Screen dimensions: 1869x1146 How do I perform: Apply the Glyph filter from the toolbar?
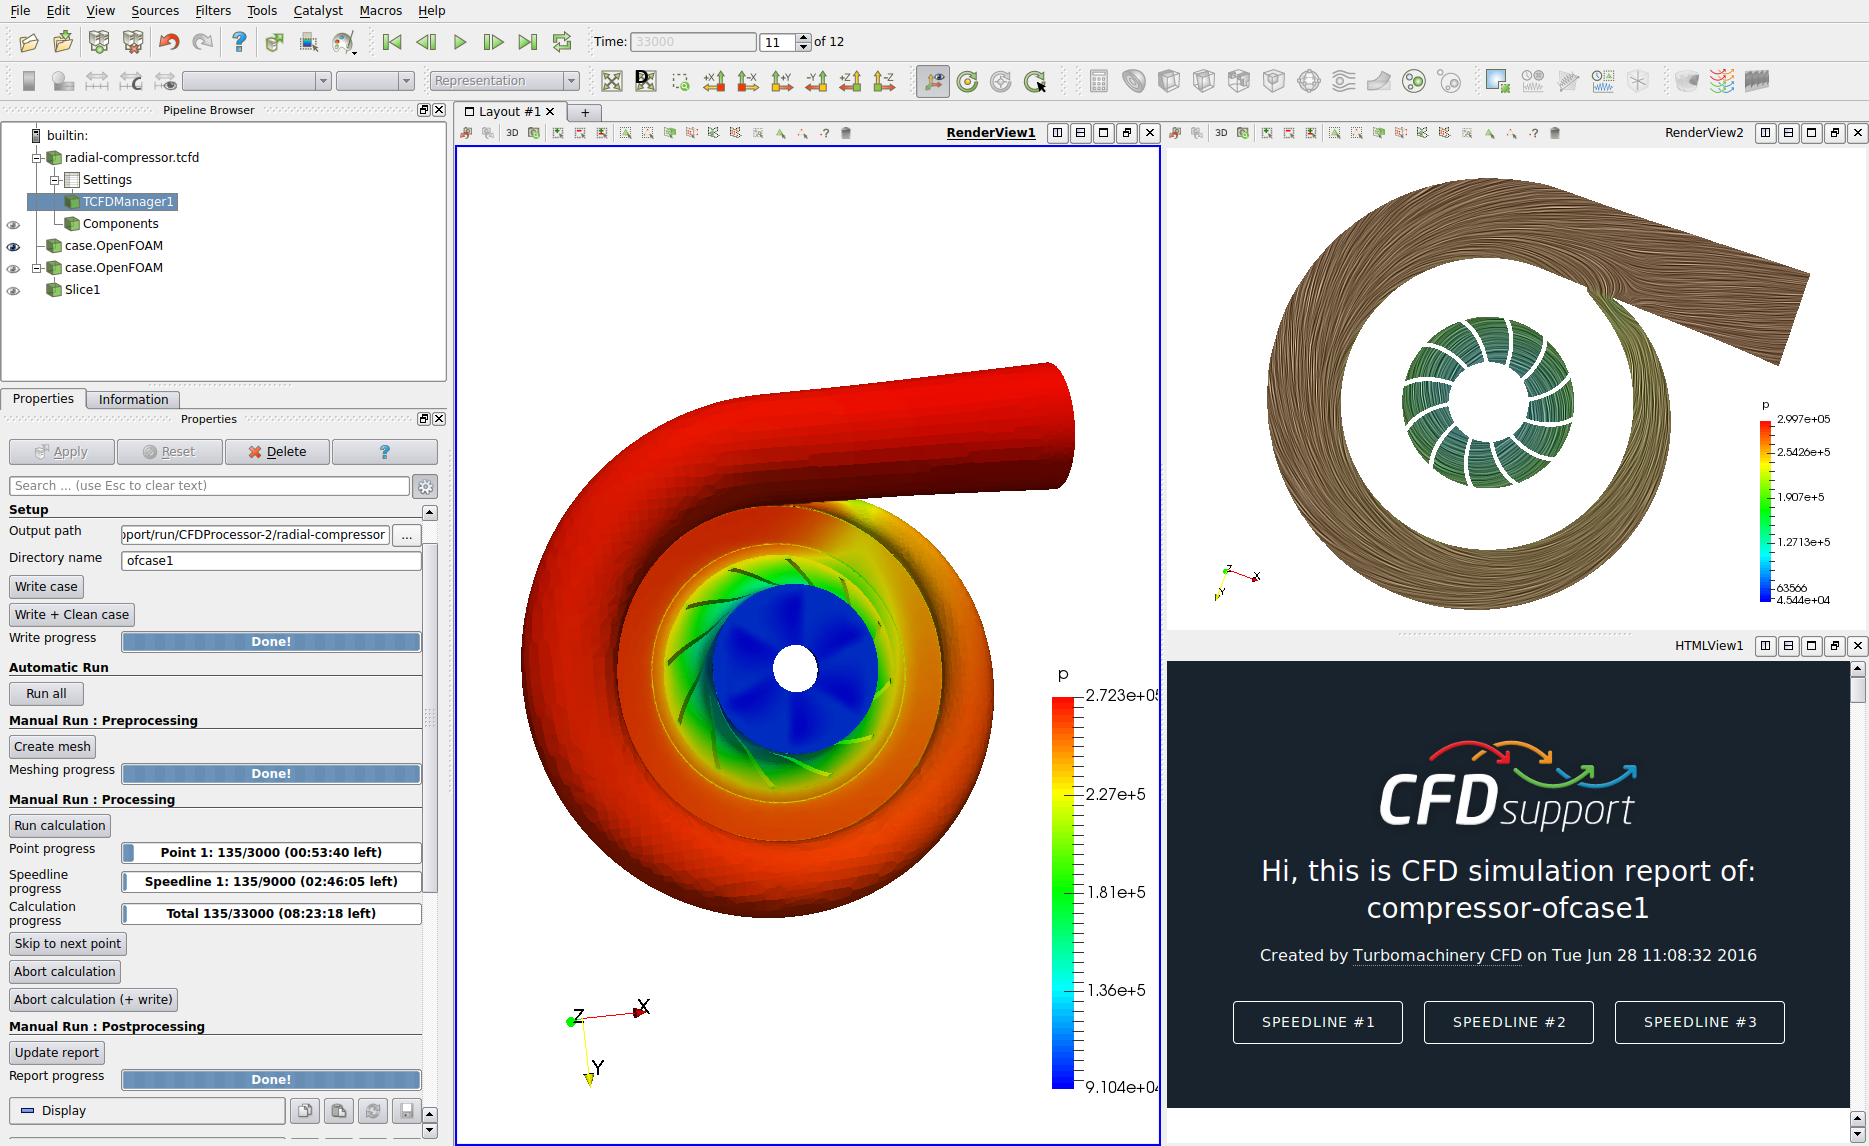(x=1309, y=81)
